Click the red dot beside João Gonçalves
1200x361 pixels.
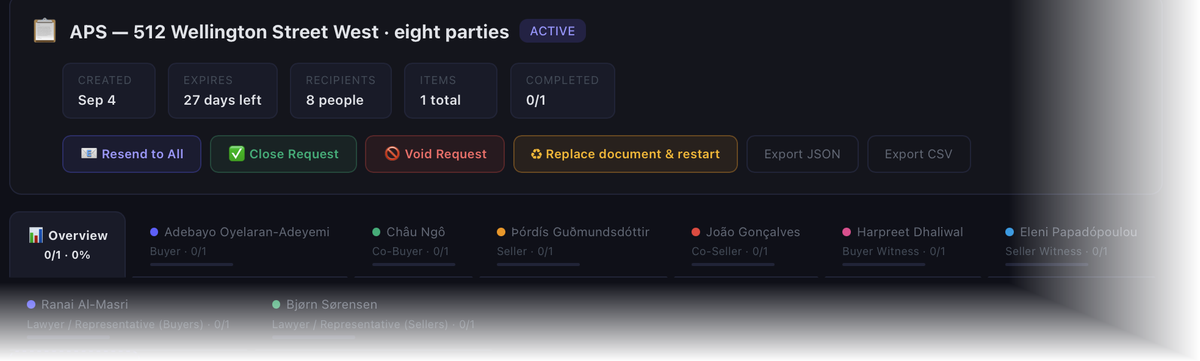click(x=696, y=232)
